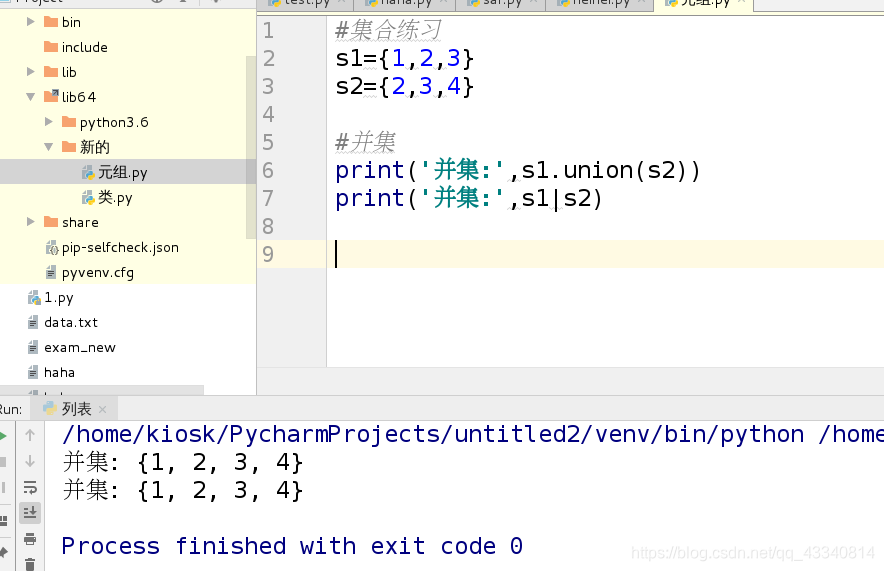Pin the run tab
The height and width of the screenshot is (571, 884).
[3, 551]
